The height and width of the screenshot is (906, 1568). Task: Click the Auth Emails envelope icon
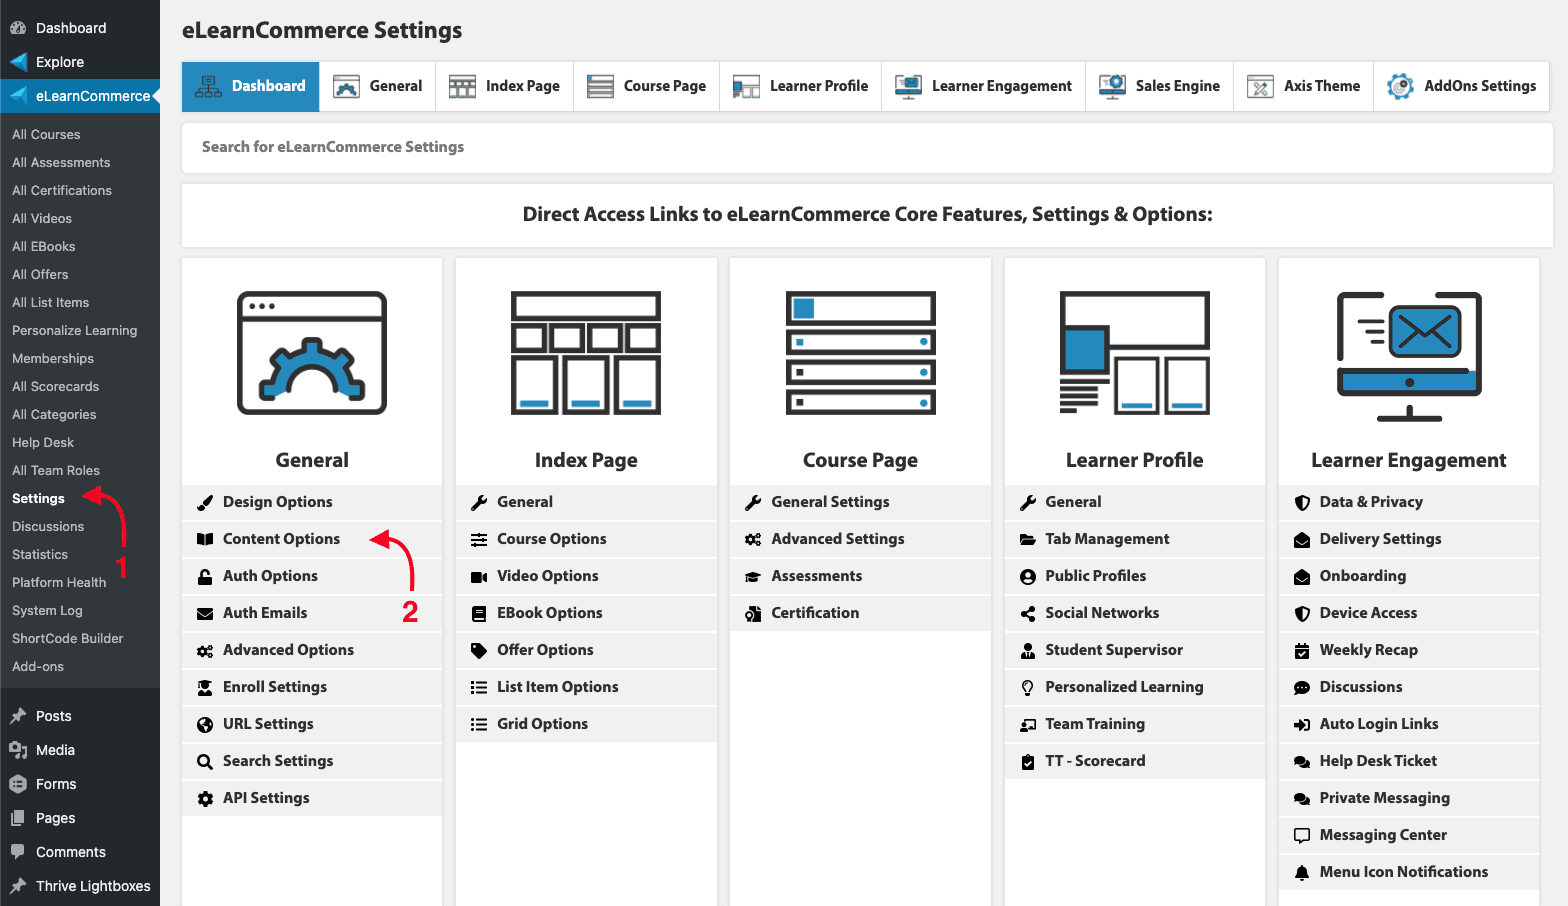[x=205, y=614]
